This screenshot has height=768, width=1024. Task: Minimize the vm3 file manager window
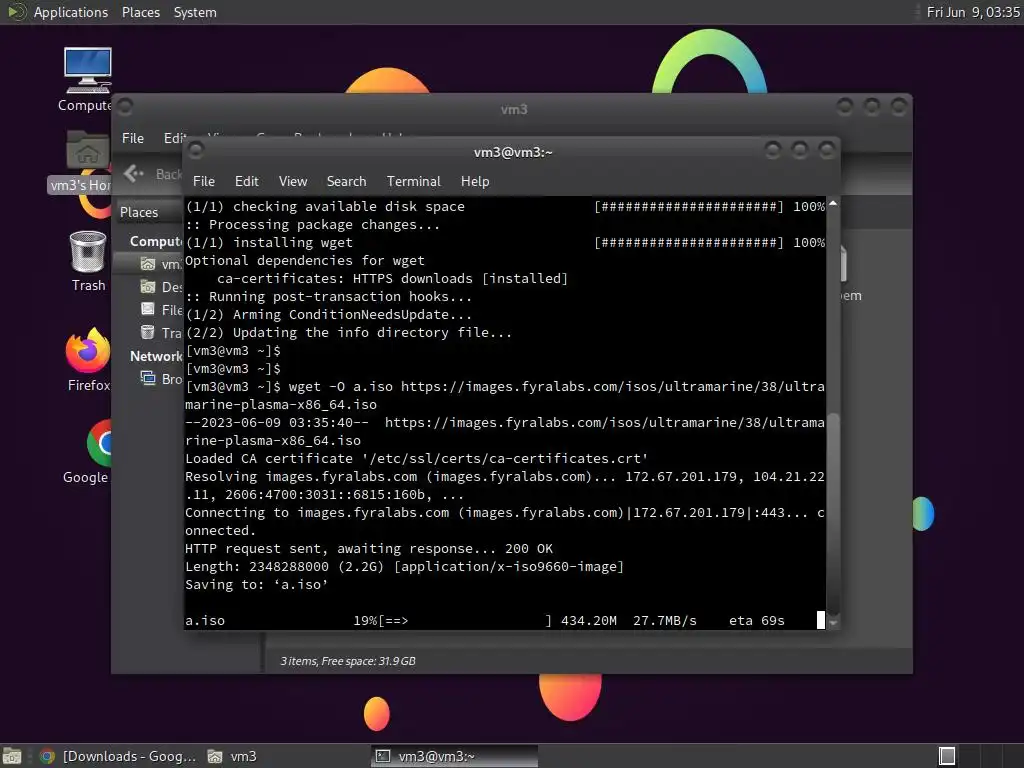tap(844, 106)
